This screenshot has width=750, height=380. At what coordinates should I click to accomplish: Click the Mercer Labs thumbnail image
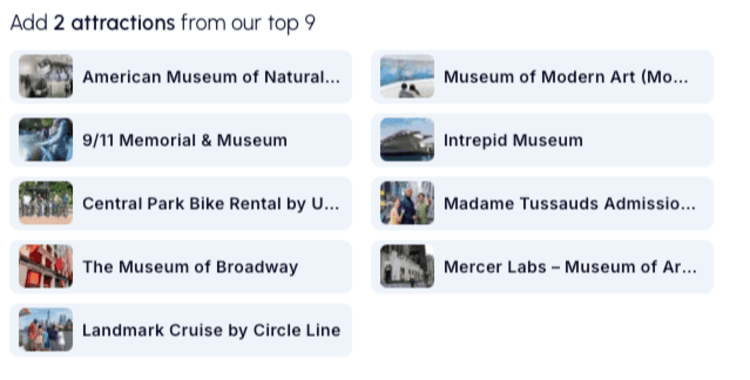coord(407,266)
